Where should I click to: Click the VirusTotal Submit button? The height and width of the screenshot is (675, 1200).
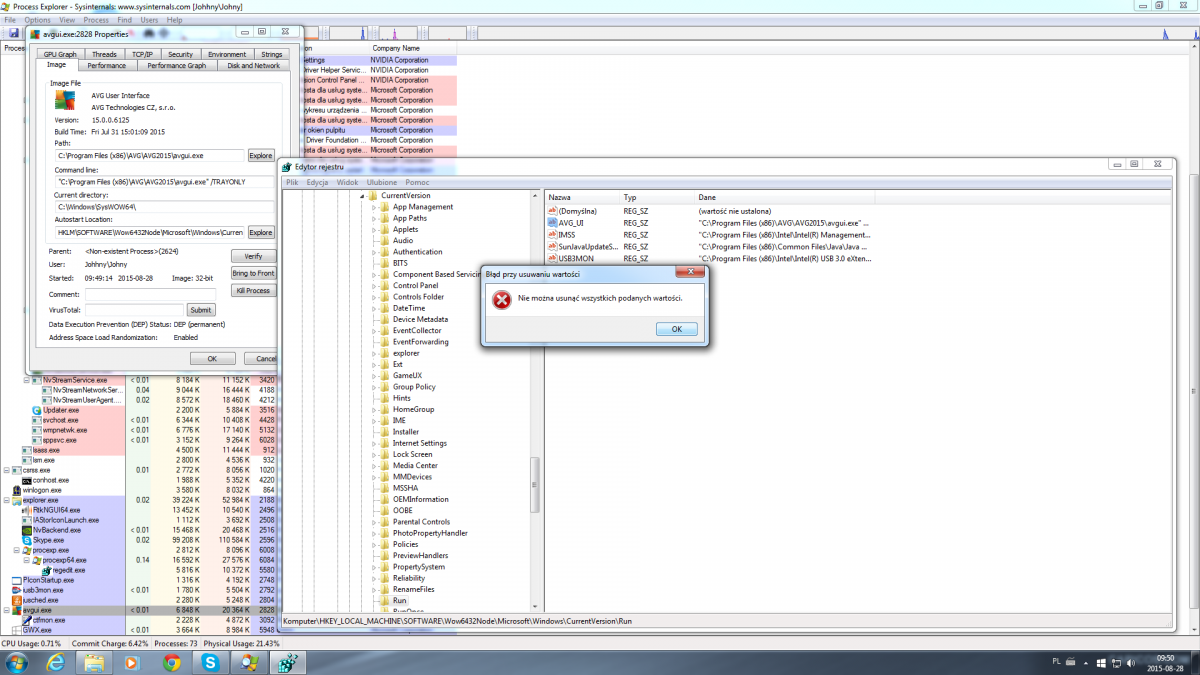click(201, 310)
